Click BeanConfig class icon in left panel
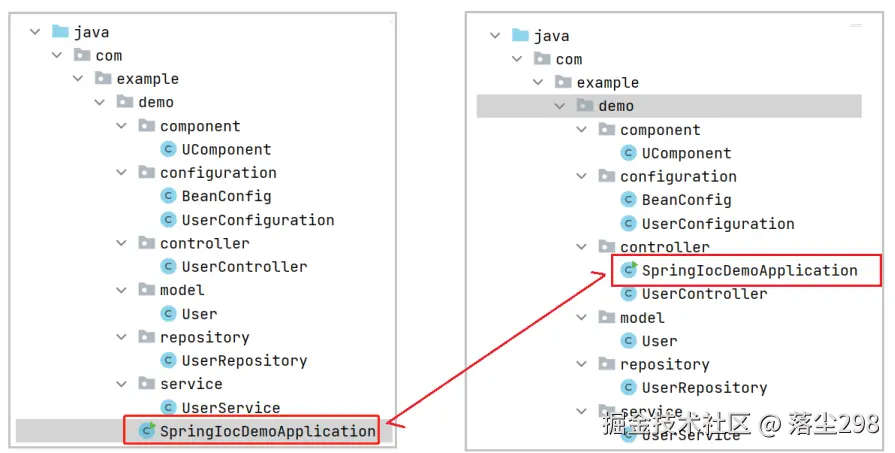This screenshot has width=895, height=453. coord(168,196)
